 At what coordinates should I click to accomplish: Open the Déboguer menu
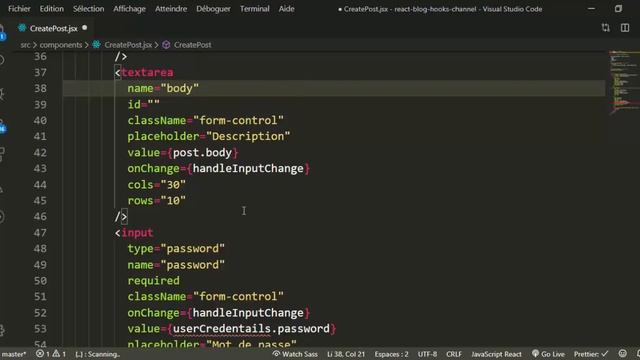[213, 9]
